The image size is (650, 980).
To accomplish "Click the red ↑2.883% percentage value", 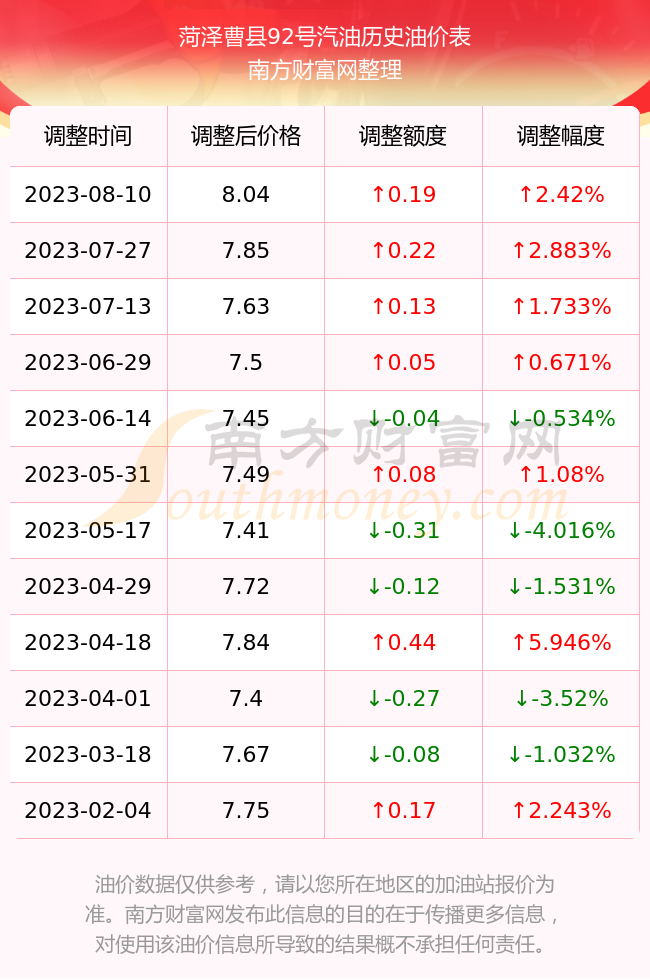I will 561,251.
